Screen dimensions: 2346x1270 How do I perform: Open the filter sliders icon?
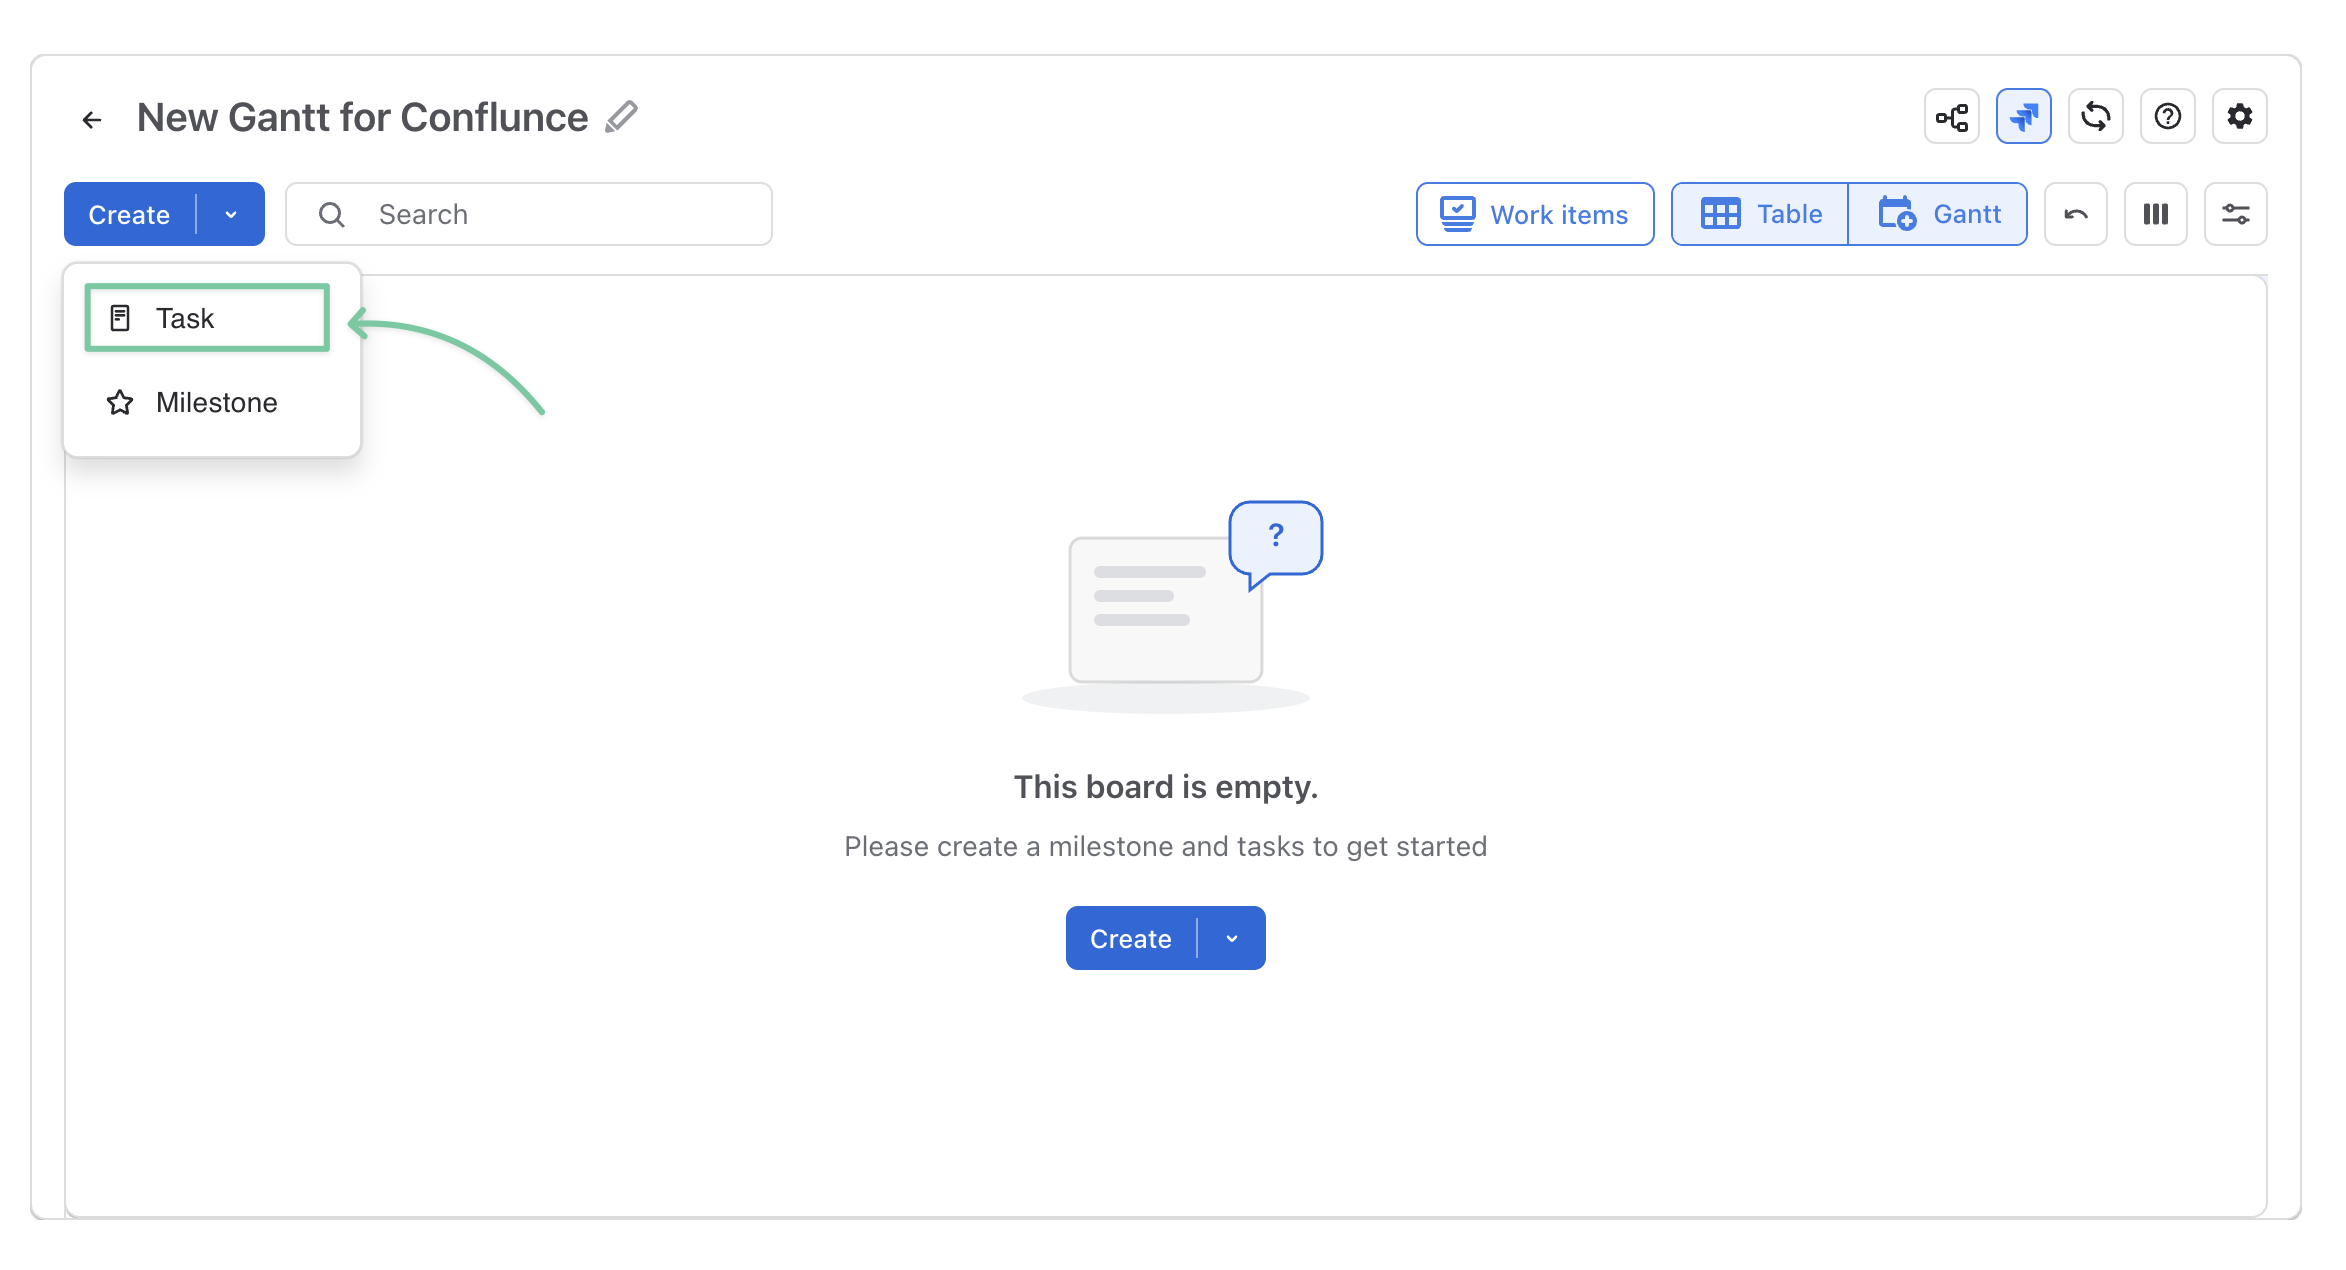2236,214
